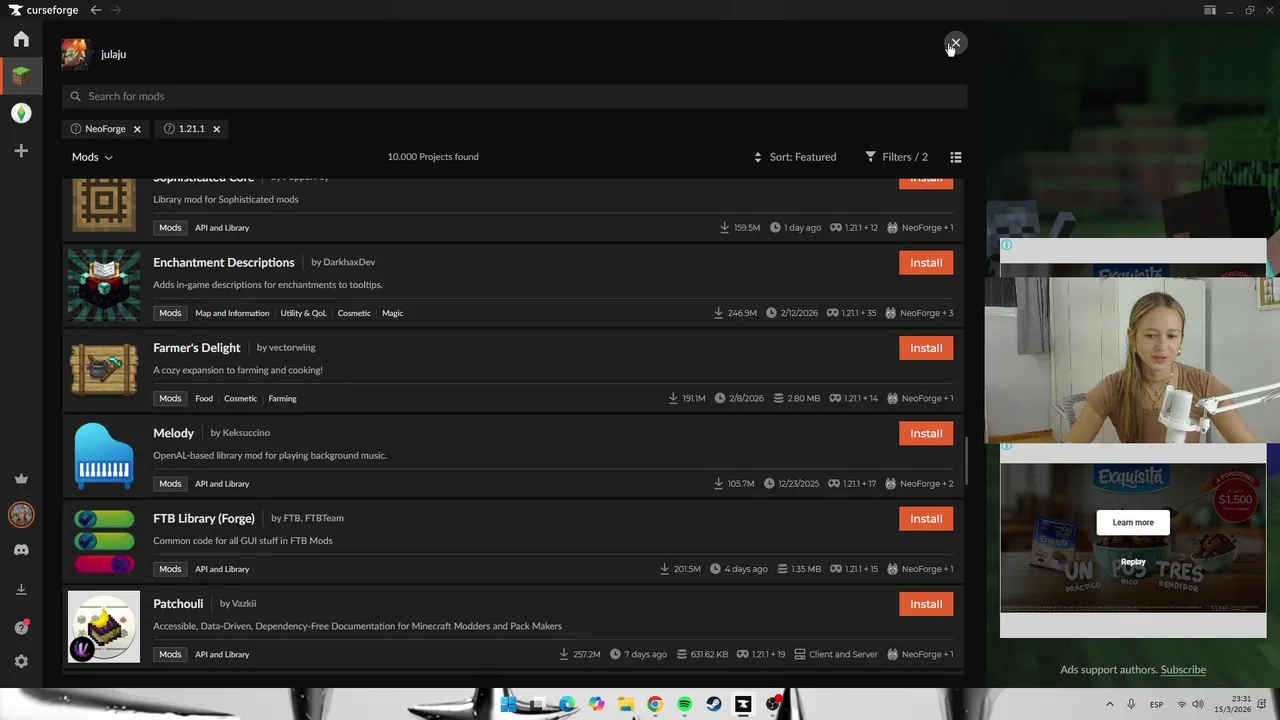Open the window menu icon in title bar
Screen dimensions: 1280x720
(x=1210, y=10)
